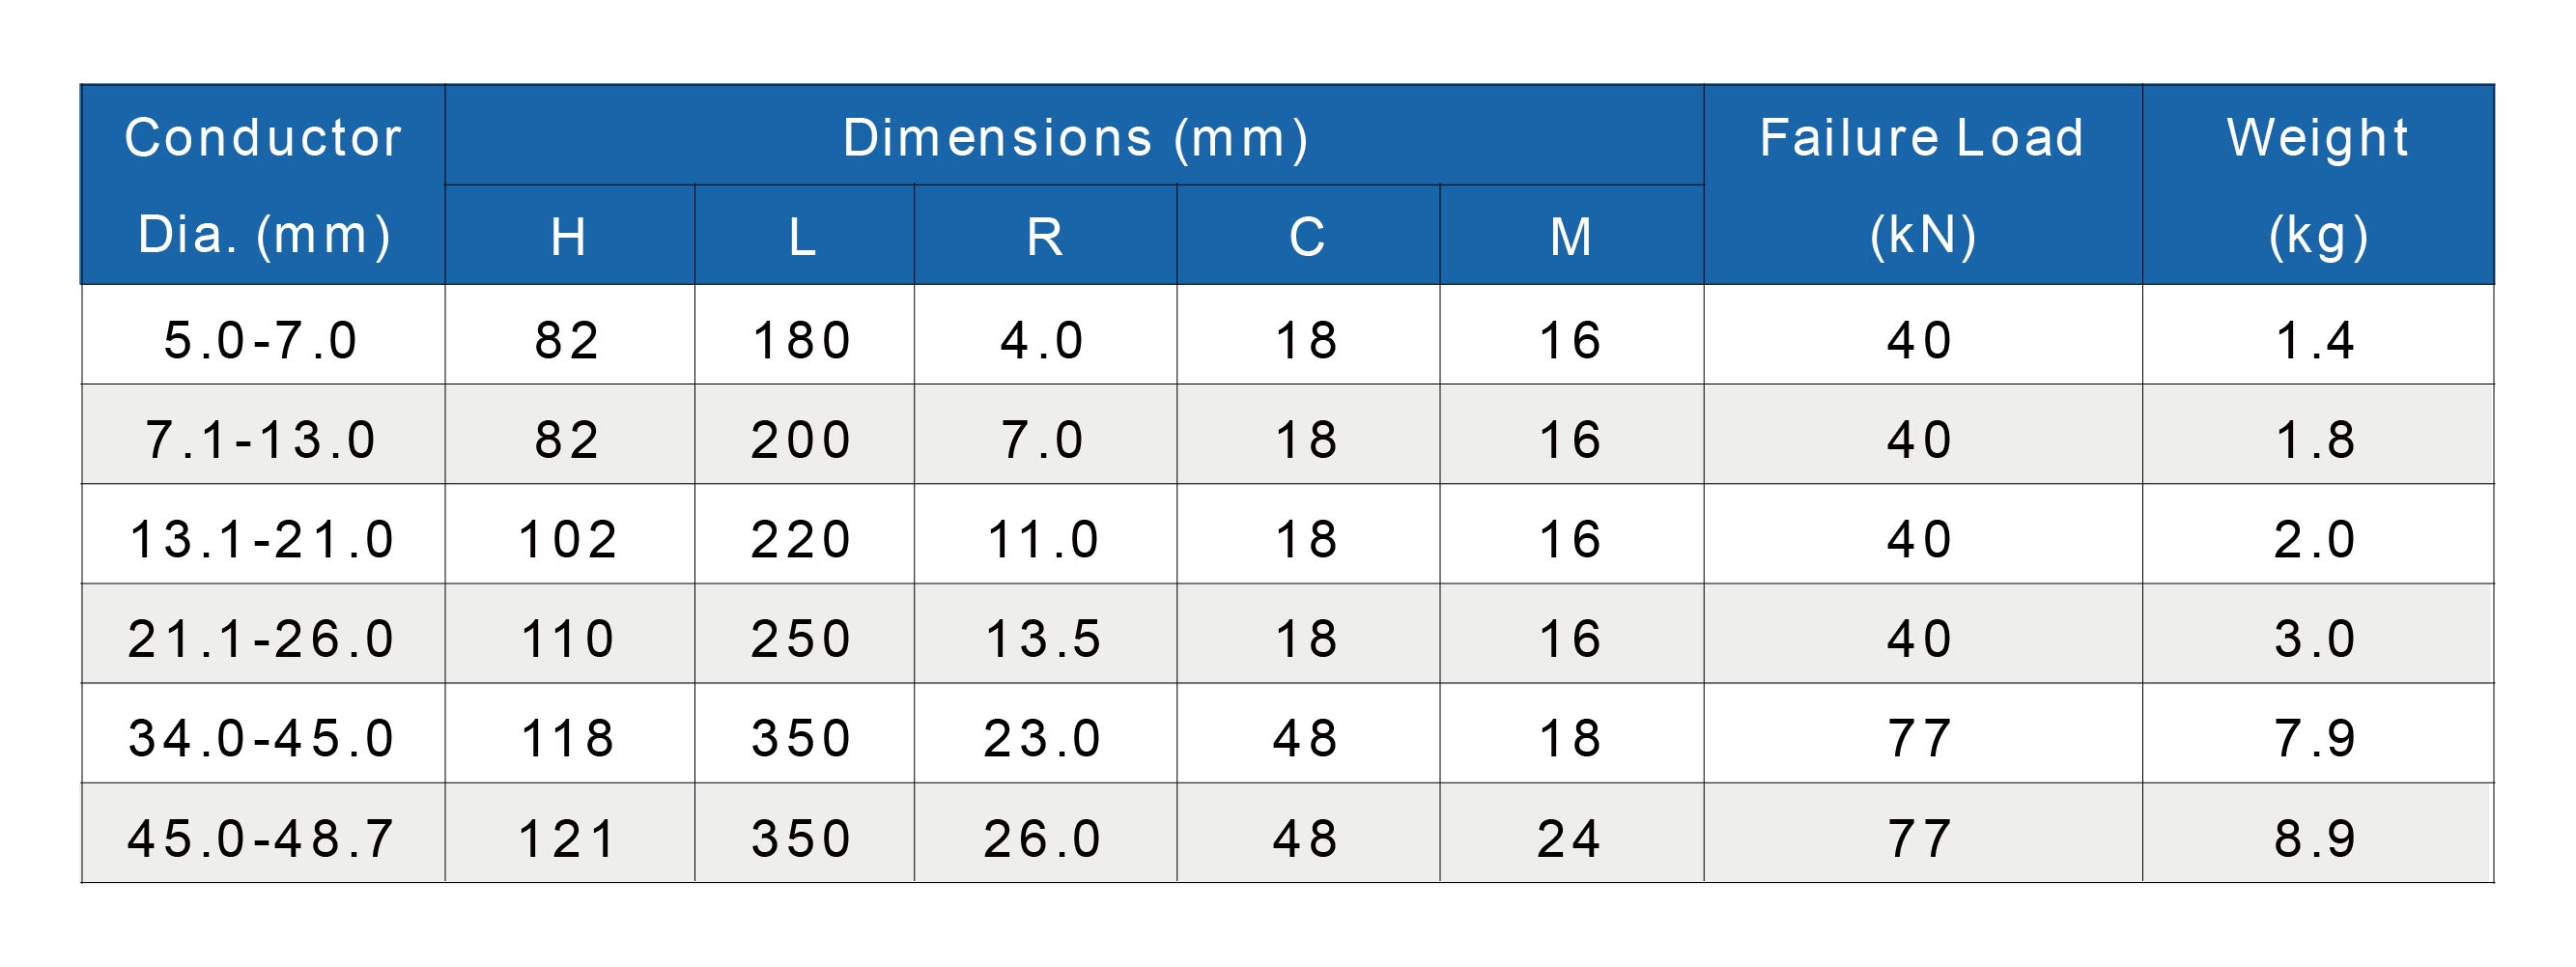
Task: Select the L value 250 cell
Action: point(802,639)
